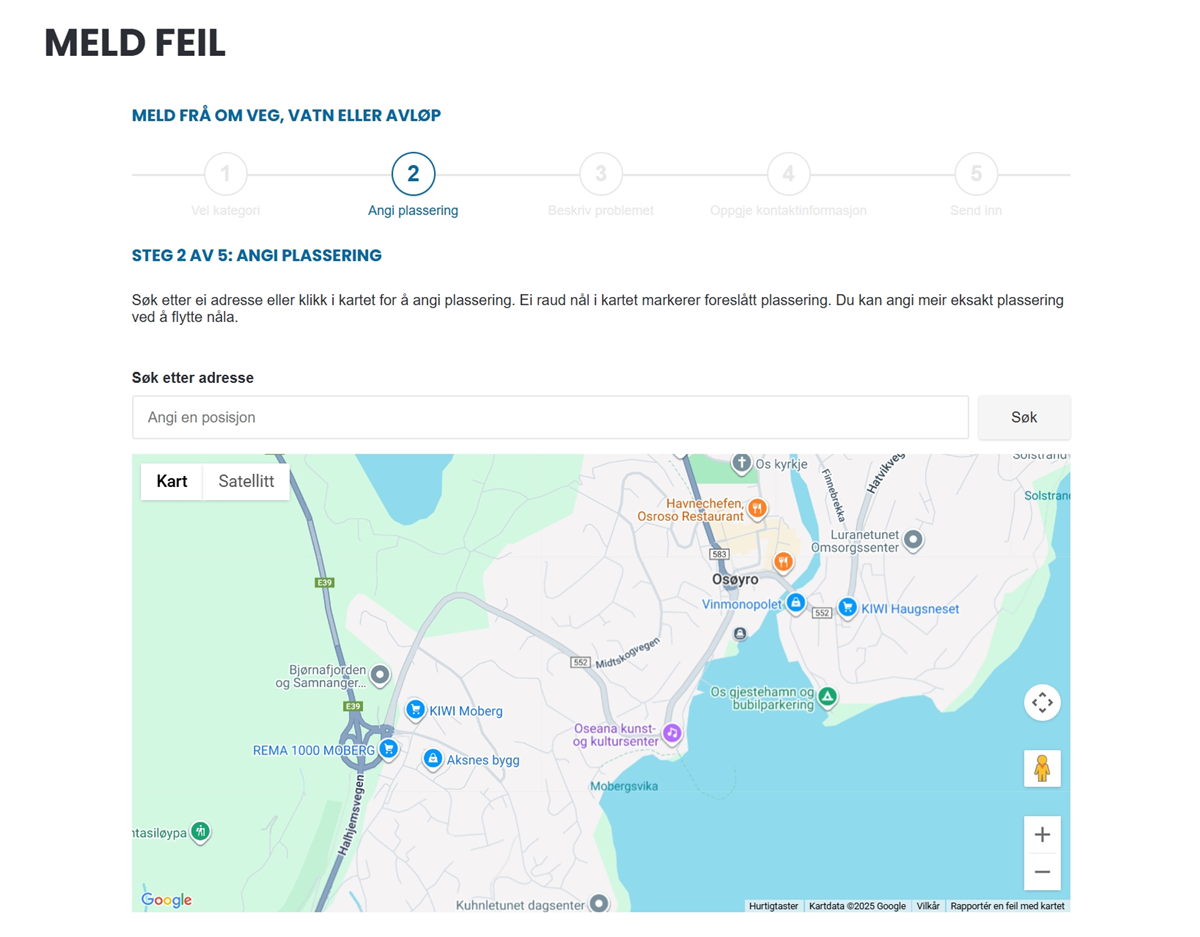Click the Pegman Street View icon

click(x=1042, y=768)
